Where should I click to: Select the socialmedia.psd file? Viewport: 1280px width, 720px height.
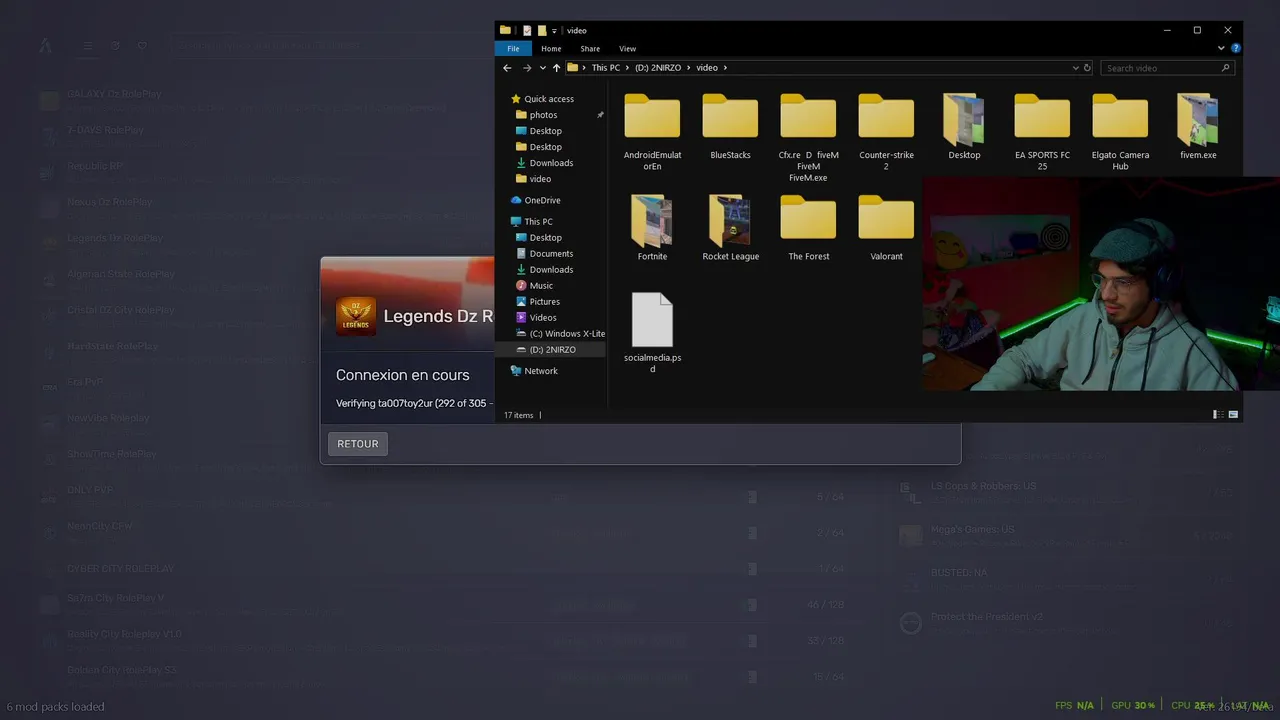tap(652, 332)
